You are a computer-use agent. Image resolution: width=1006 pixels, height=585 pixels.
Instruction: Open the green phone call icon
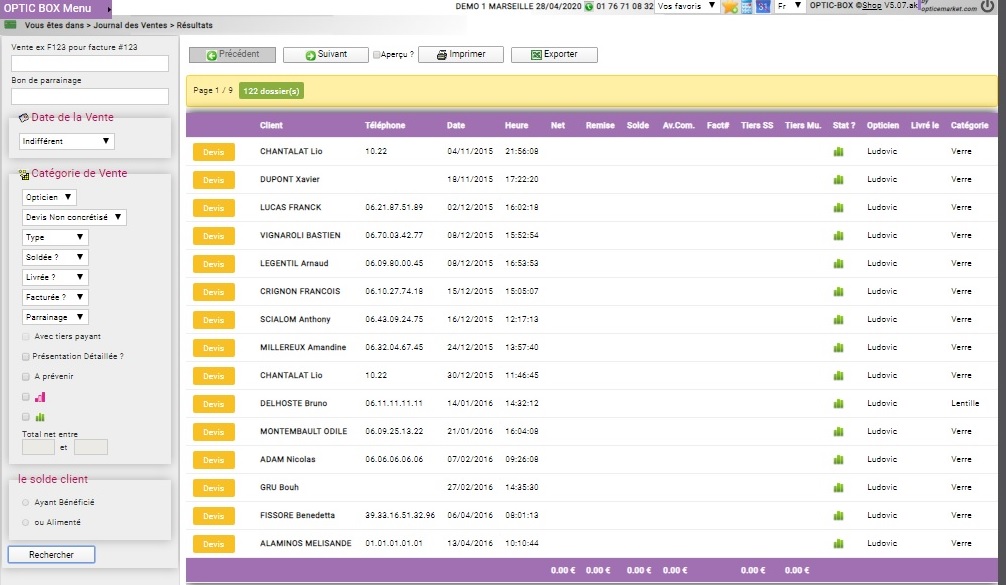click(x=588, y=6)
